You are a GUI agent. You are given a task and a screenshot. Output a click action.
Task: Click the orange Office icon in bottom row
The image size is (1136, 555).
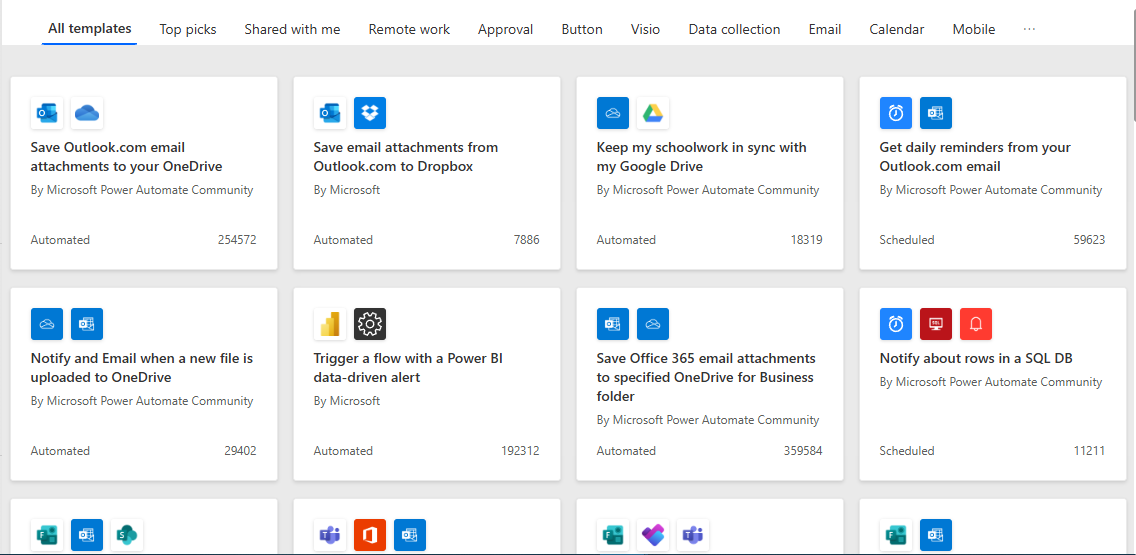pos(370,535)
